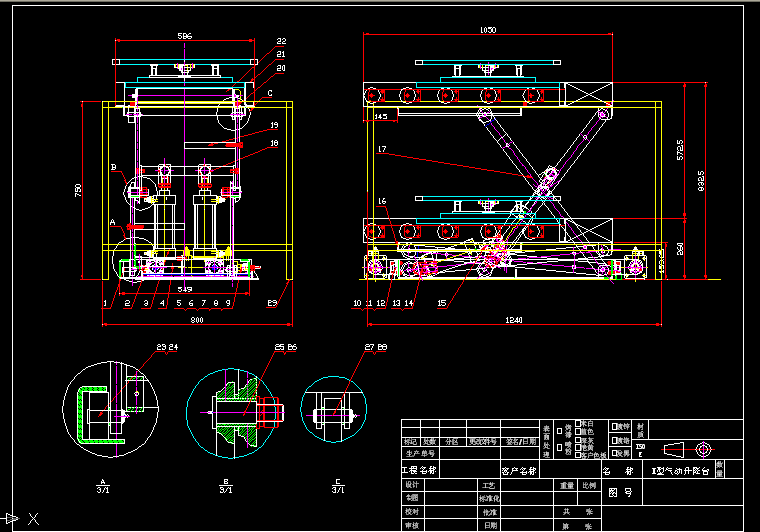
Task: Click part number 17 leader label
Action: [x=382, y=149]
